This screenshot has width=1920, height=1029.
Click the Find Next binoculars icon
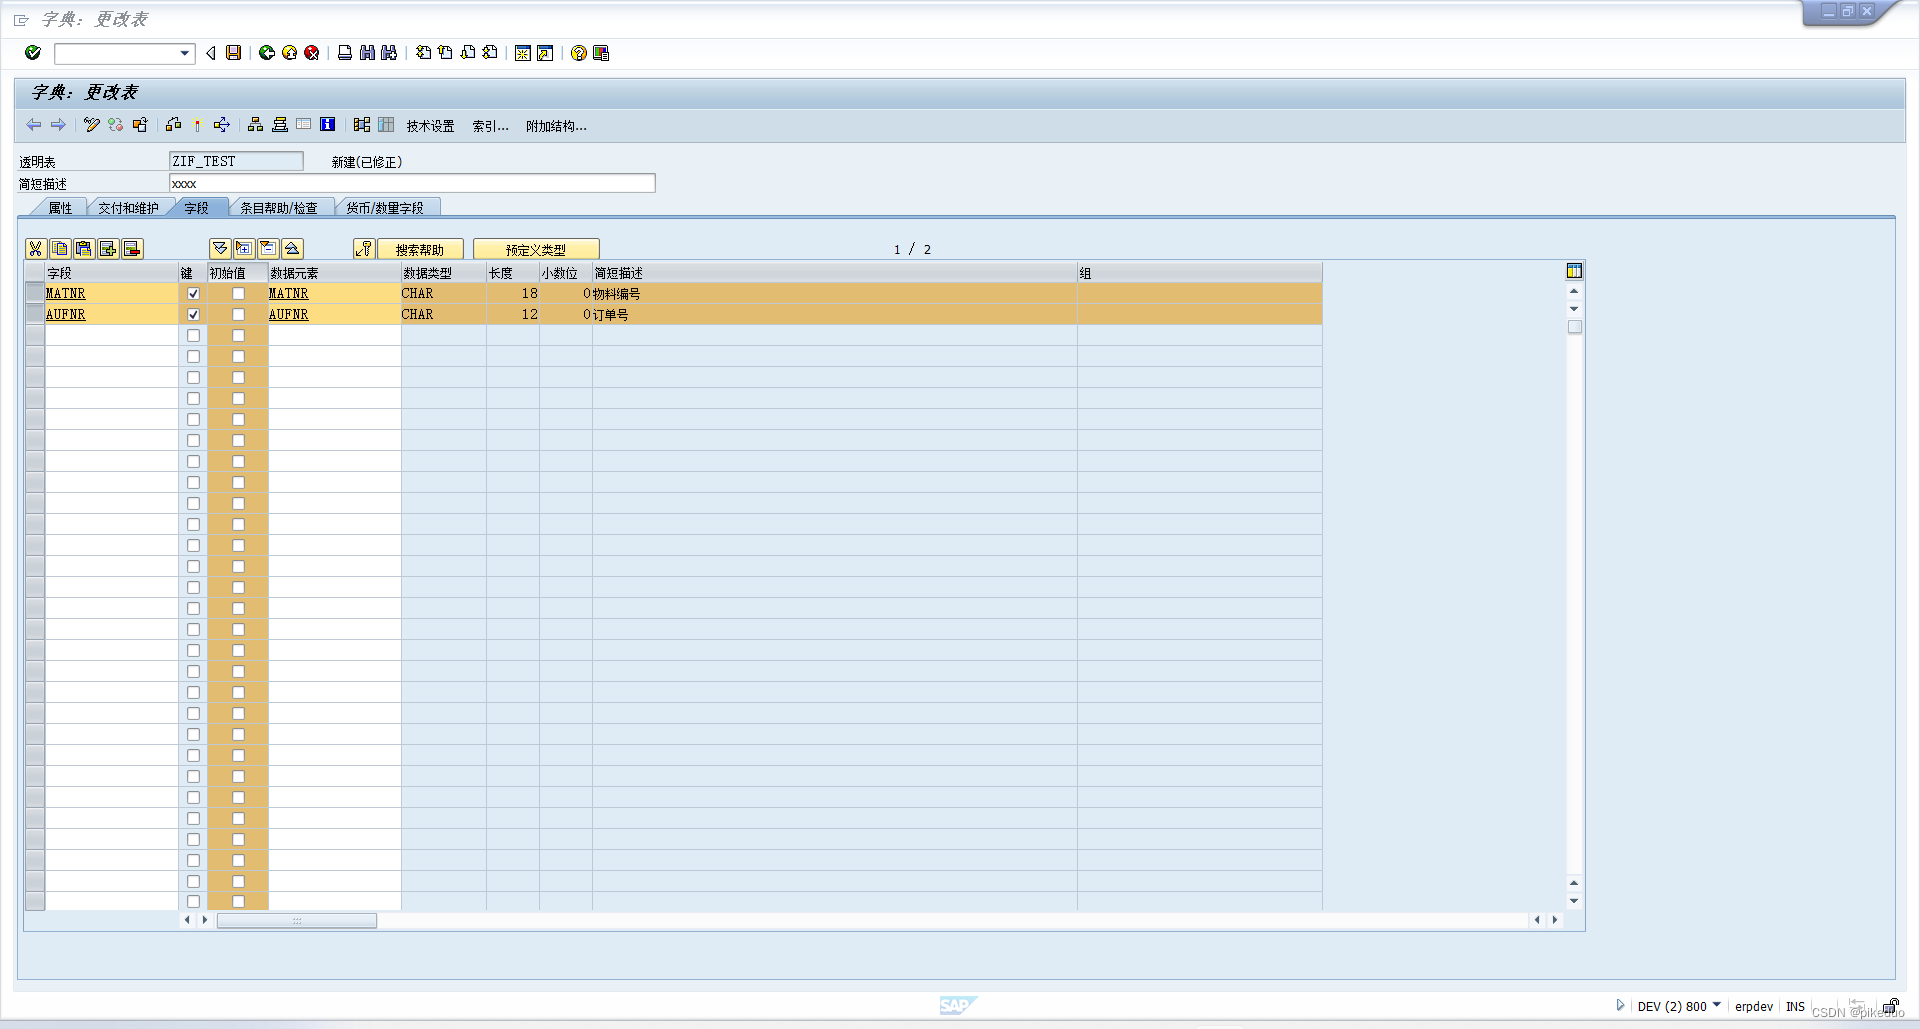[389, 53]
